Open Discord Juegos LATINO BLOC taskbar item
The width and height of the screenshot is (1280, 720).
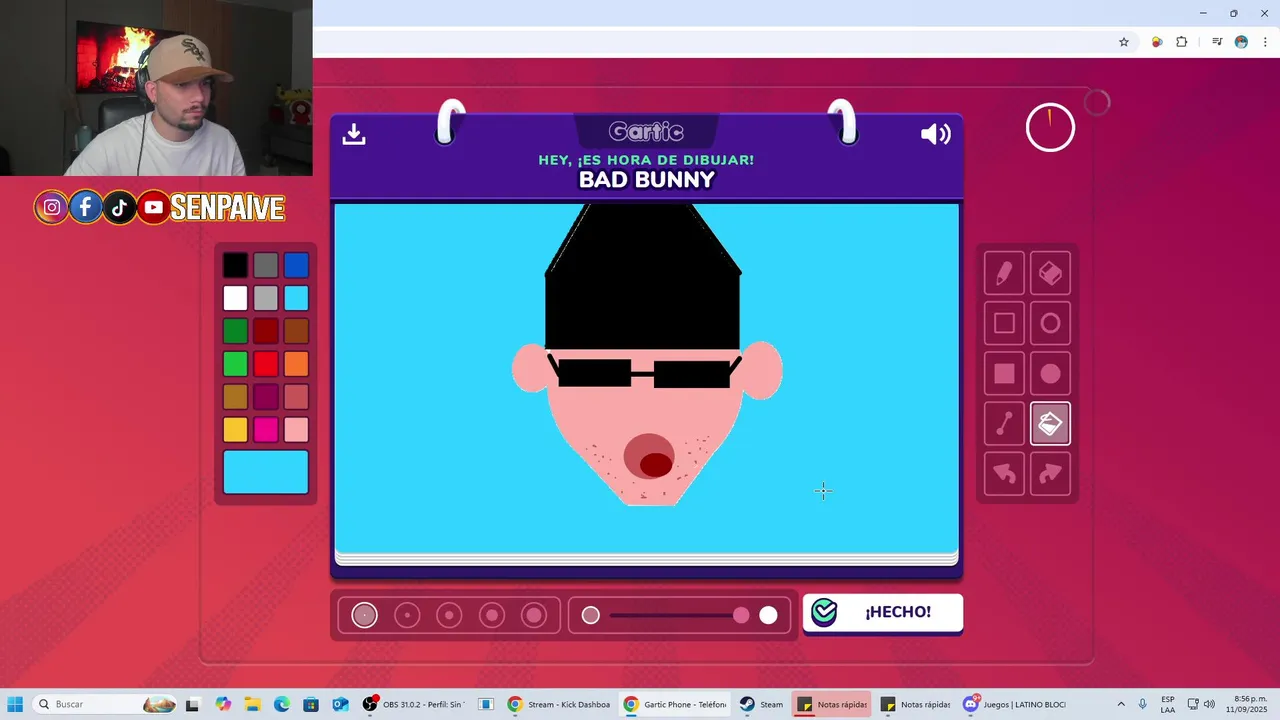[1016, 704]
